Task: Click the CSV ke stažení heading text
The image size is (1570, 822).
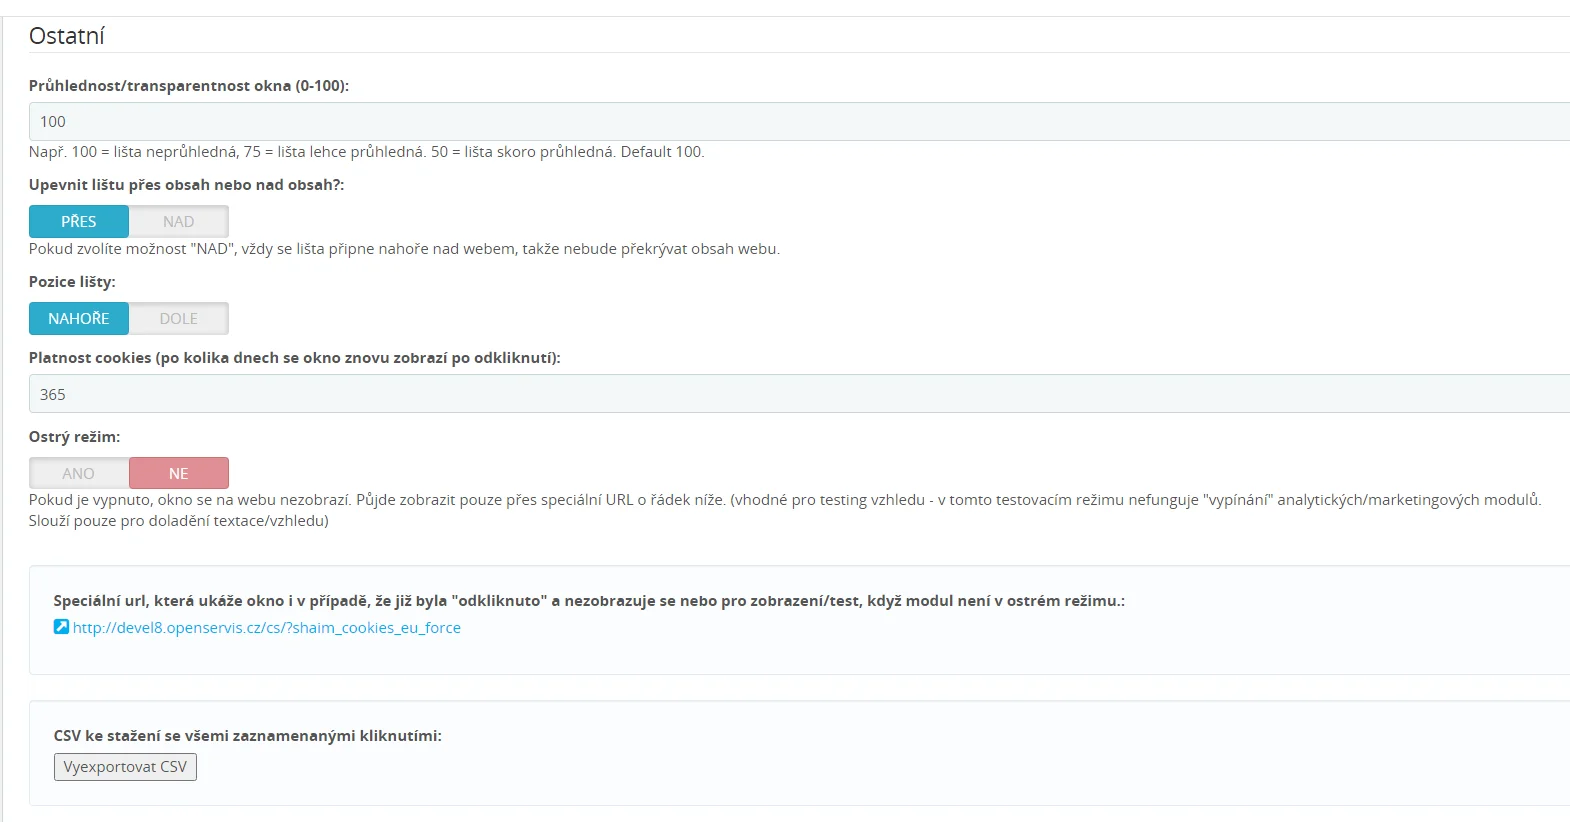Action: 247,736
